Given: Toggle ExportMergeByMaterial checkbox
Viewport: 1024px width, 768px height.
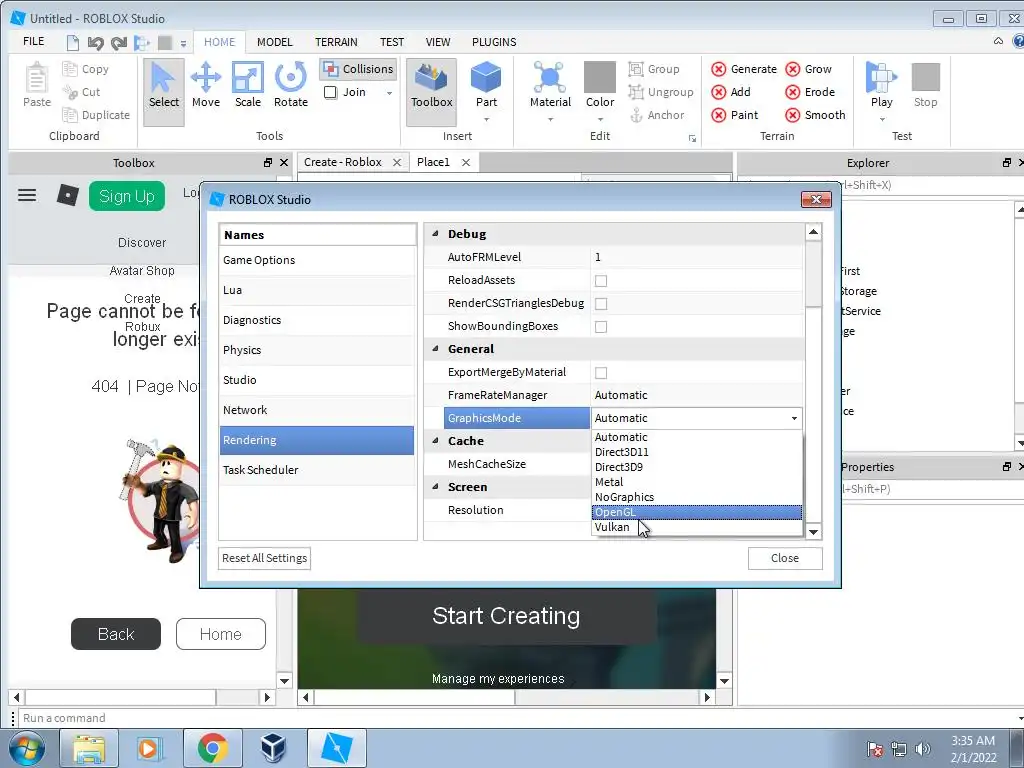Looking at the screenshot, I should click(601, 373).
